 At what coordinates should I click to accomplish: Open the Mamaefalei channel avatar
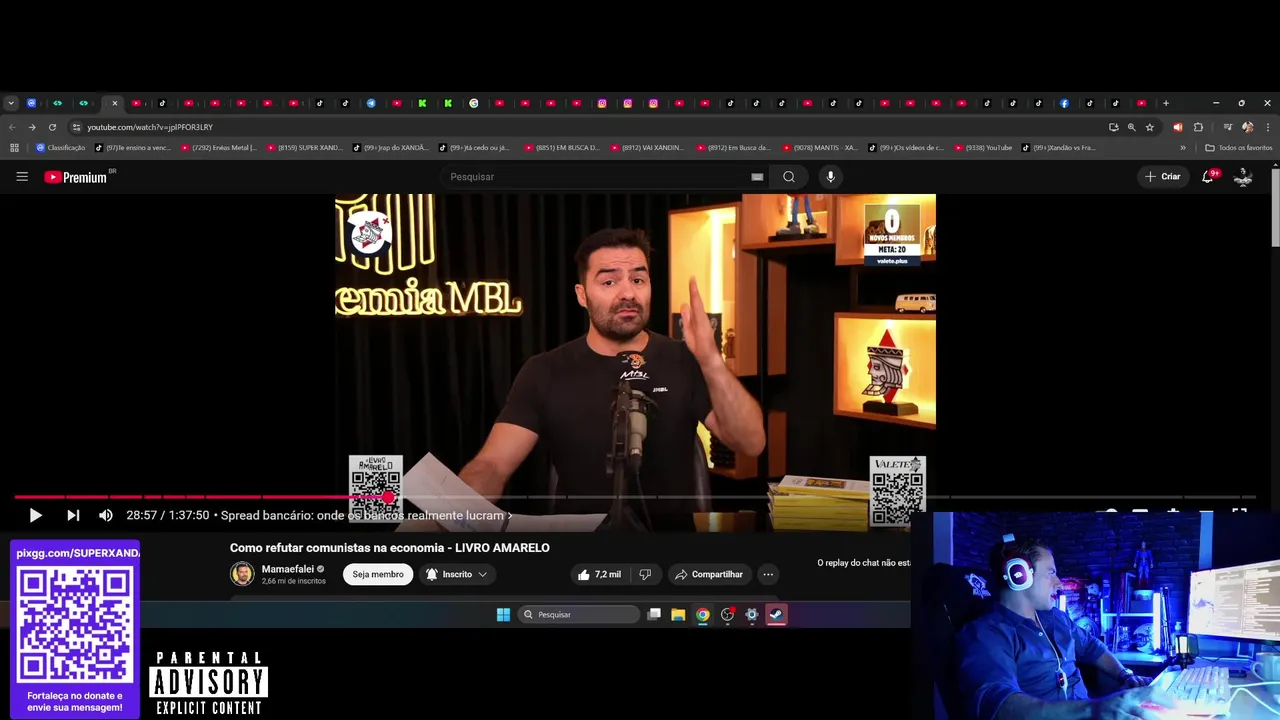pos(242,574)
